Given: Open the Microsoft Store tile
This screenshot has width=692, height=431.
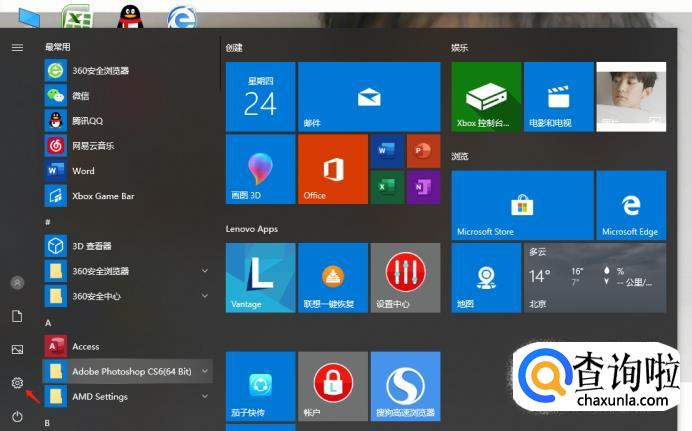Looking at the screenshot, I should point(523,205).
